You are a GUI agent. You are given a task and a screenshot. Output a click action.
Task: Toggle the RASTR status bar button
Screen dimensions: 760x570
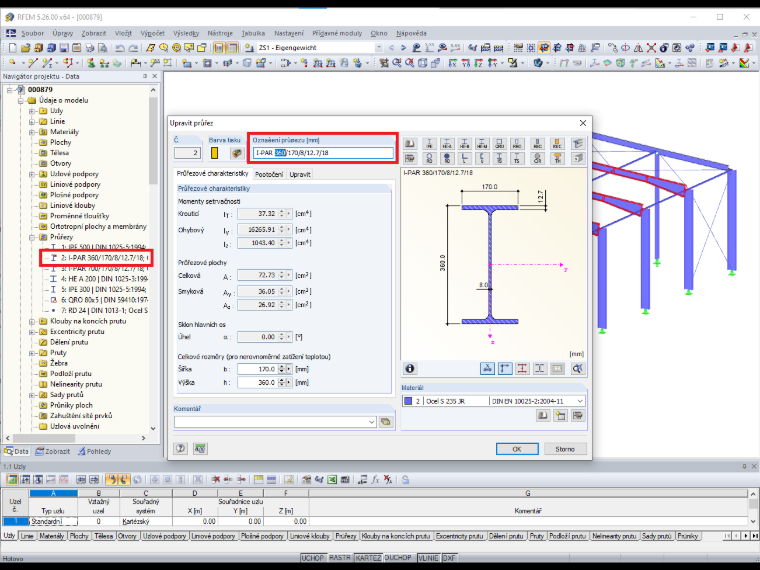340,558
